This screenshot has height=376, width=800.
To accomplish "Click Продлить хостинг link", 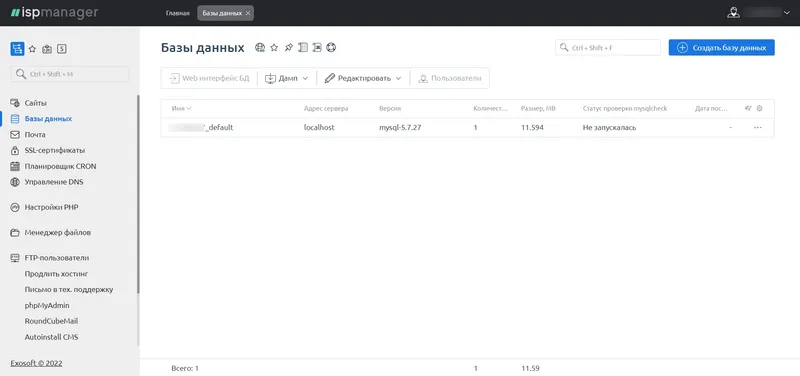I will (57, 274).
